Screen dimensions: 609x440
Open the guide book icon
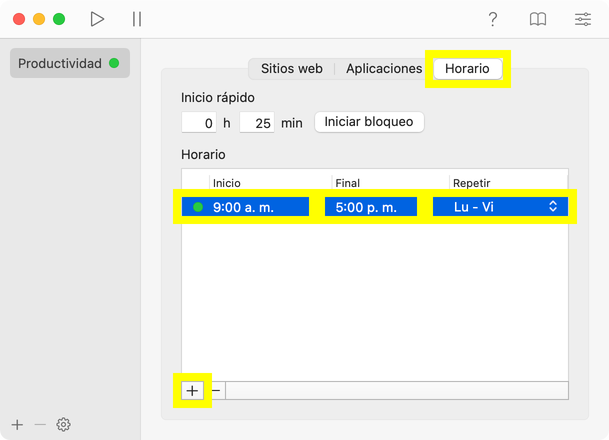pyautogui.click(x=538, y=19)
